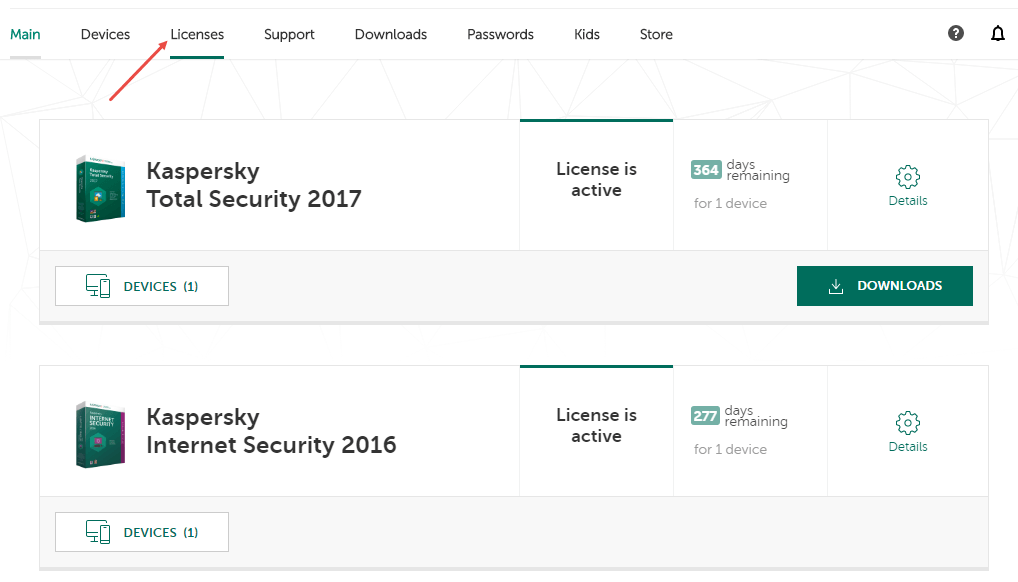Click 'License is active' for Total Security 2017
Screen dimensions: 1018x582
[597, 179]
